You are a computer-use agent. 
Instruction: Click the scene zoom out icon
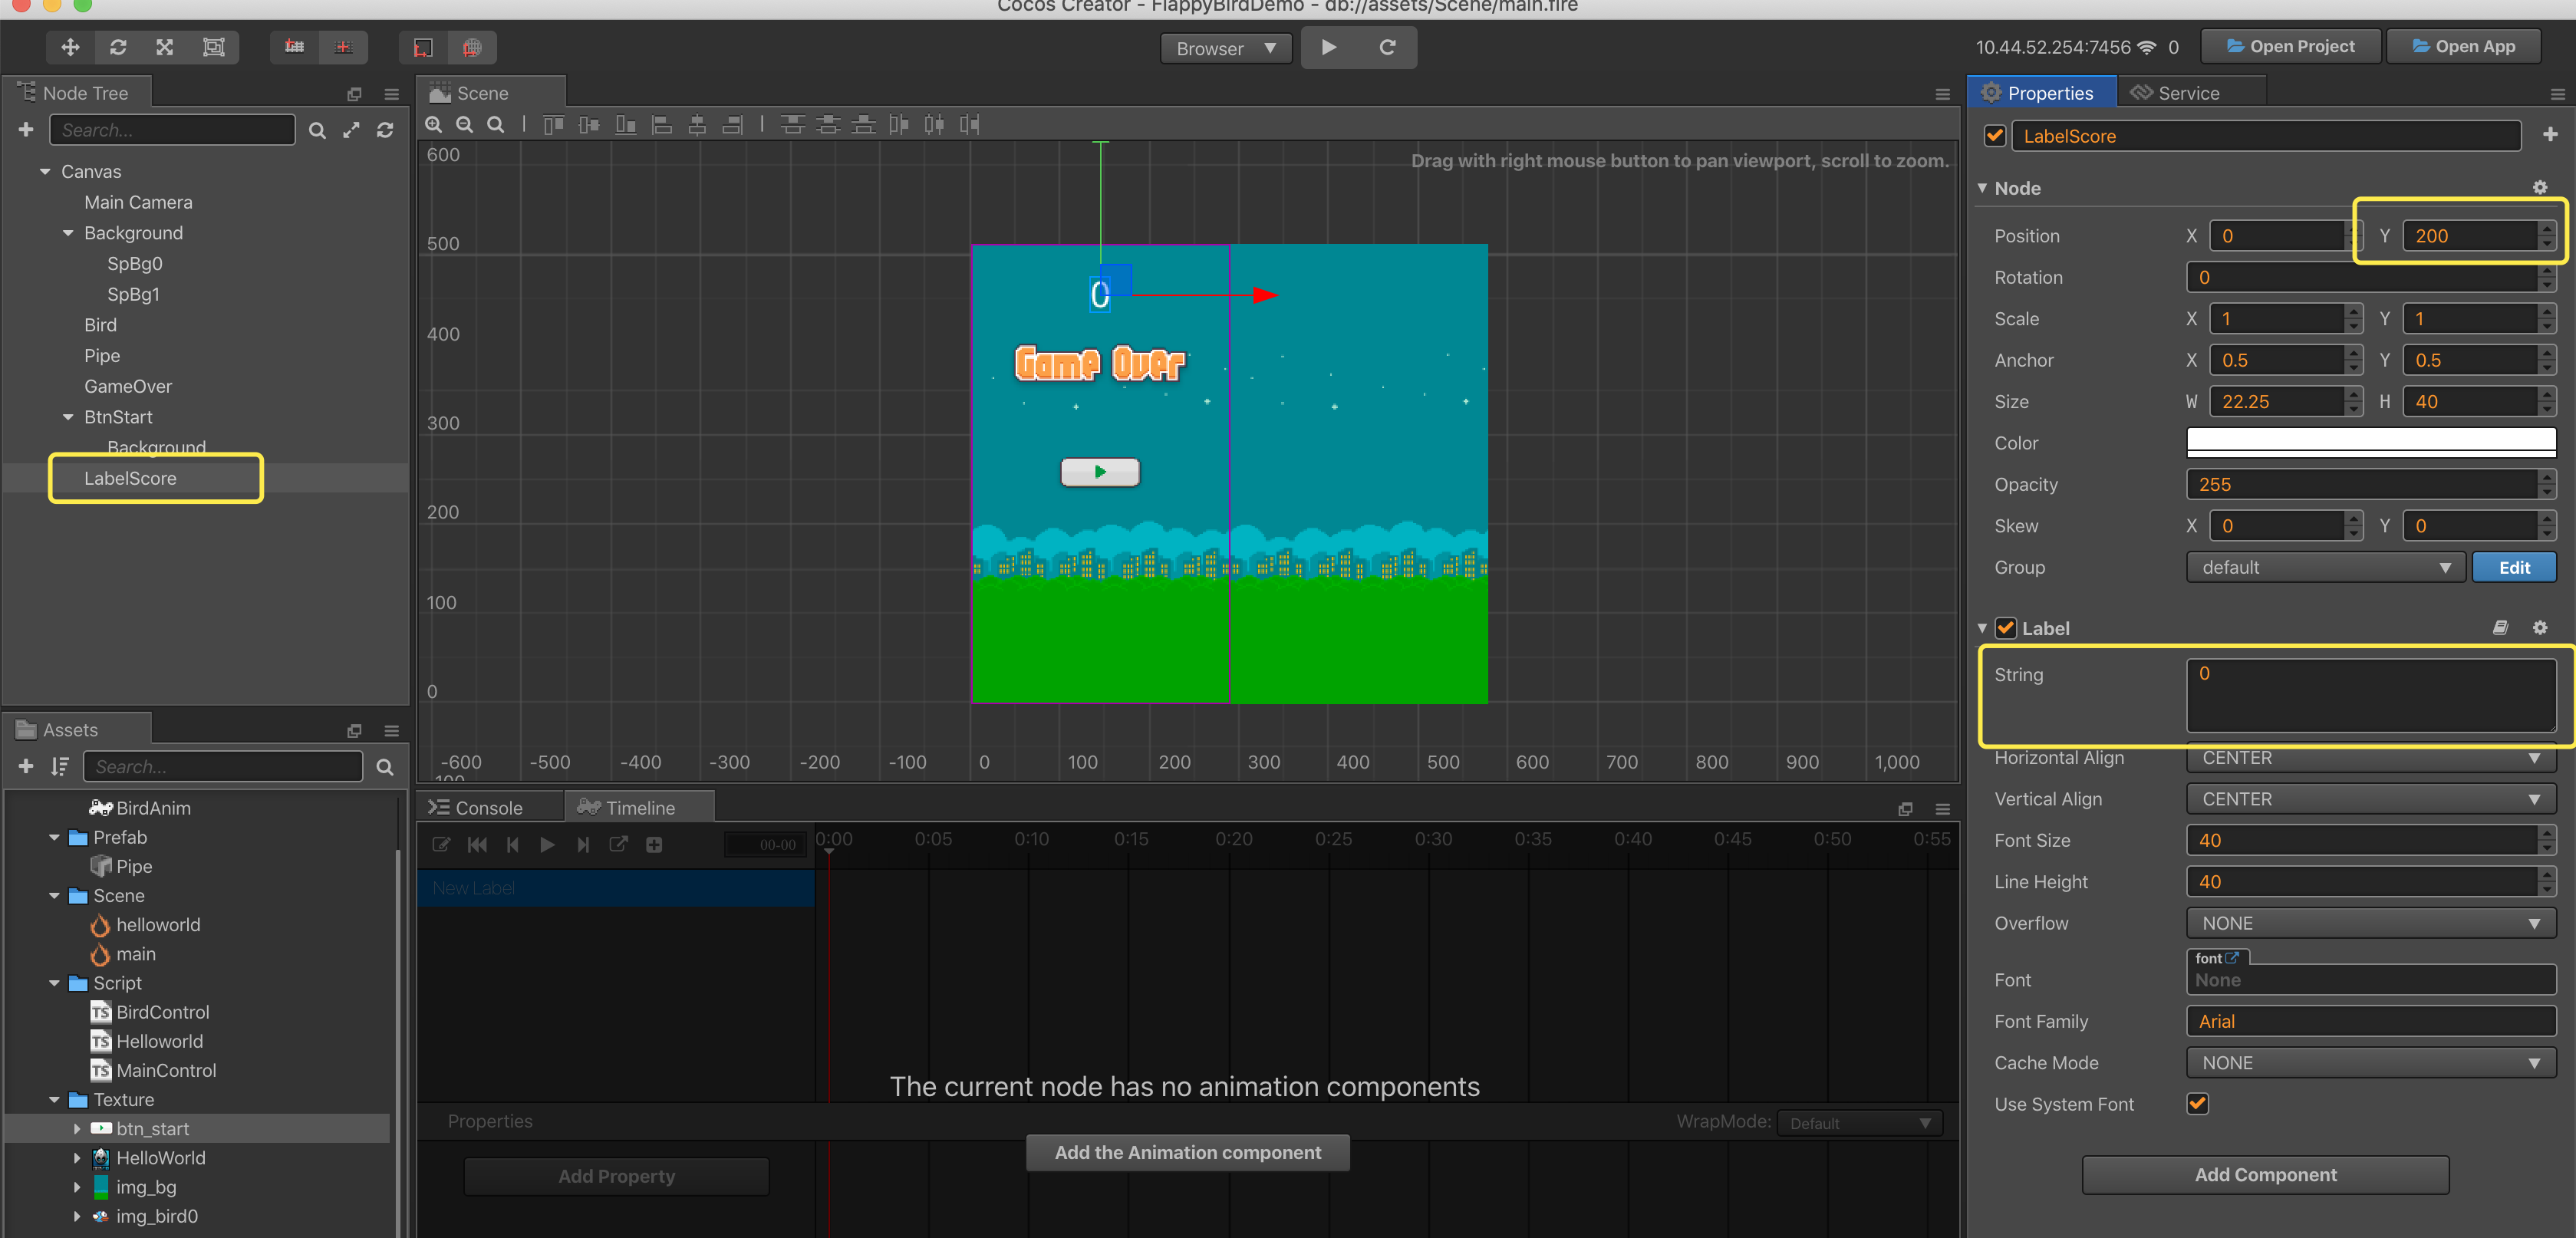click(465, 125)
